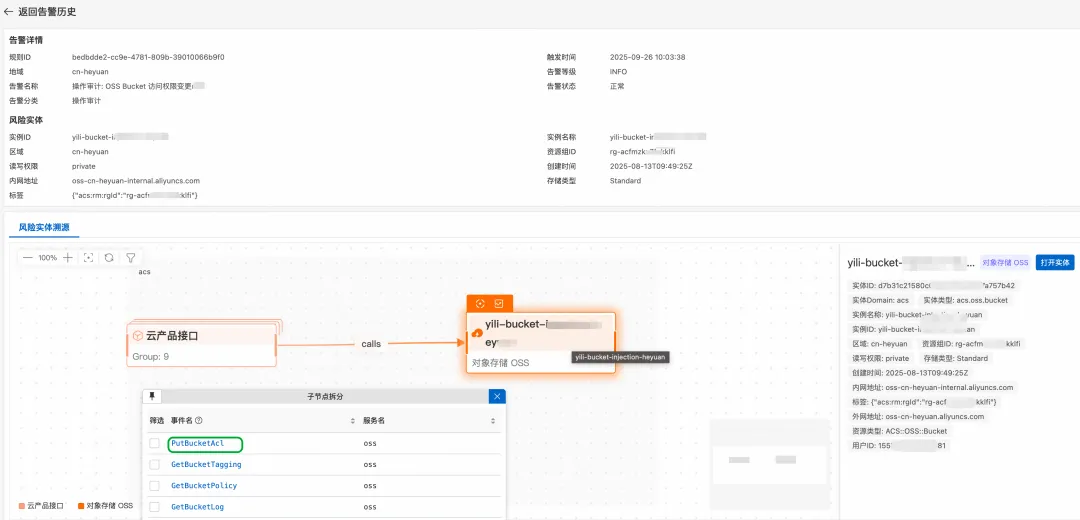Viewport: 1080px width, 520px height.
Task: Show help for 事件名 column
Action: pos(198,420)
